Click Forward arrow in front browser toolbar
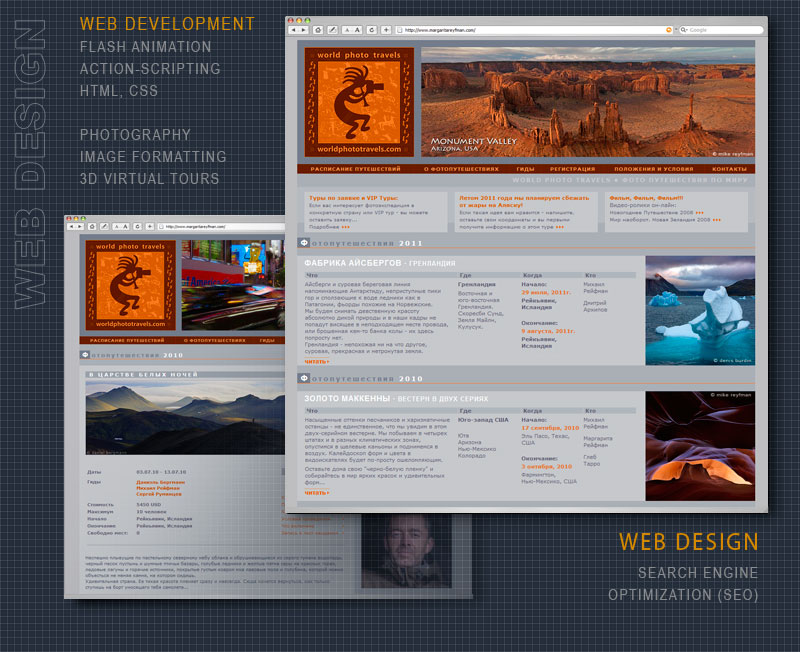The height and width of the screenshot is (652, 800). (304, 30)
